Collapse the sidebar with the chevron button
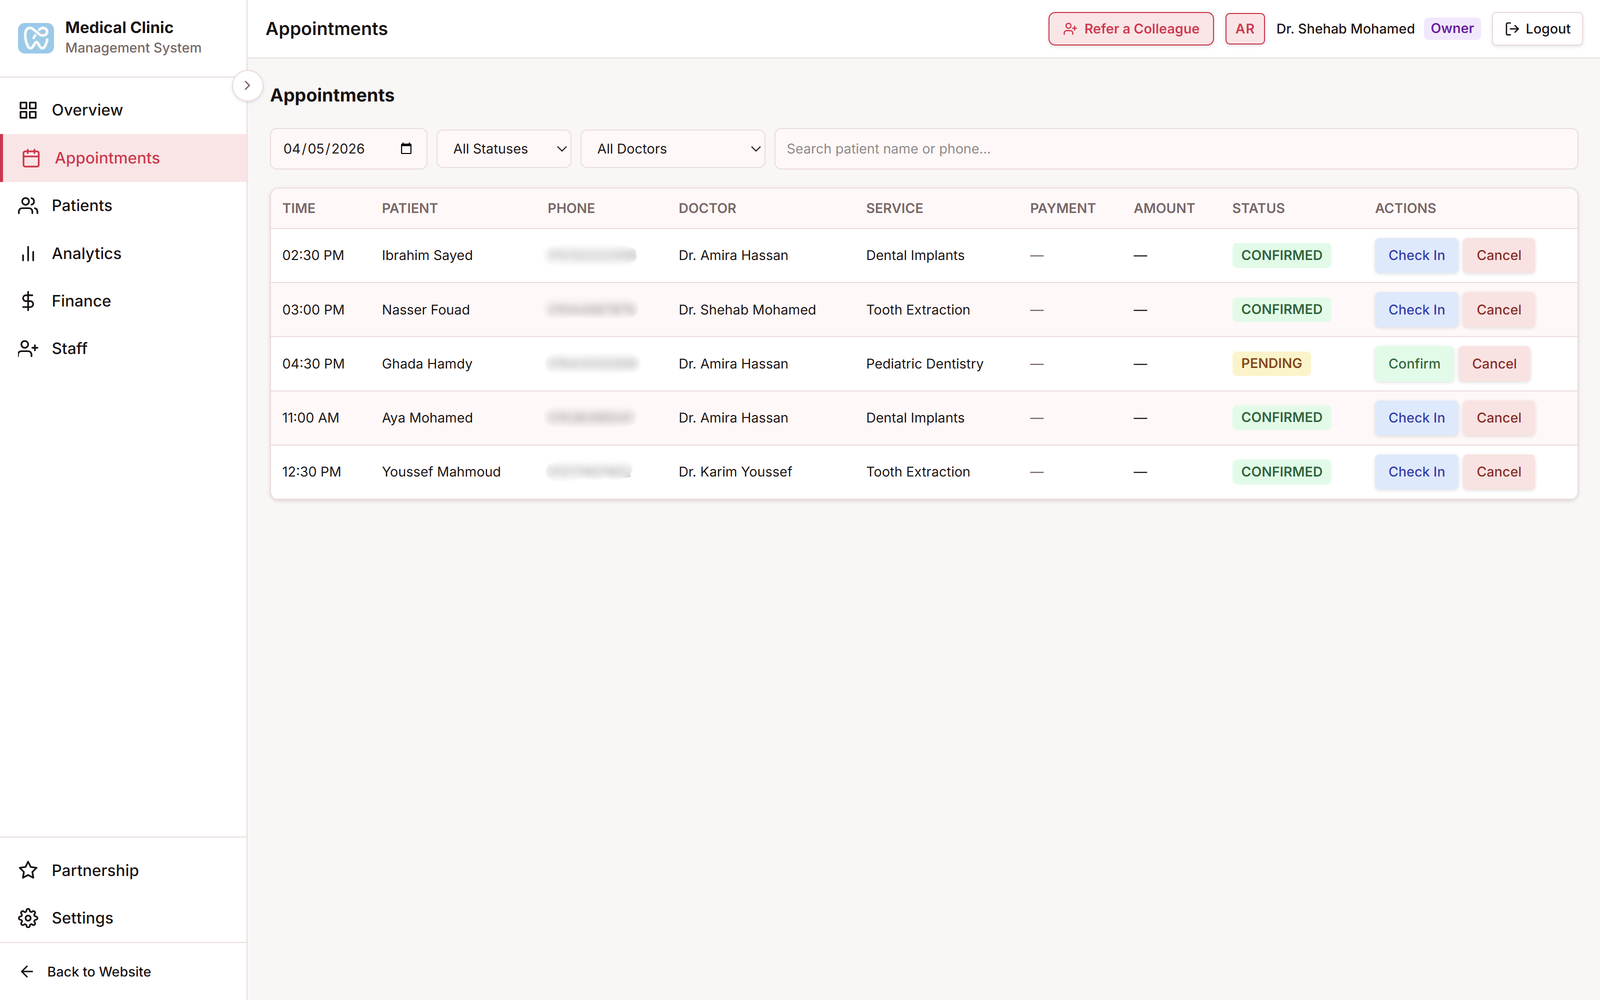 pos(247,86)
